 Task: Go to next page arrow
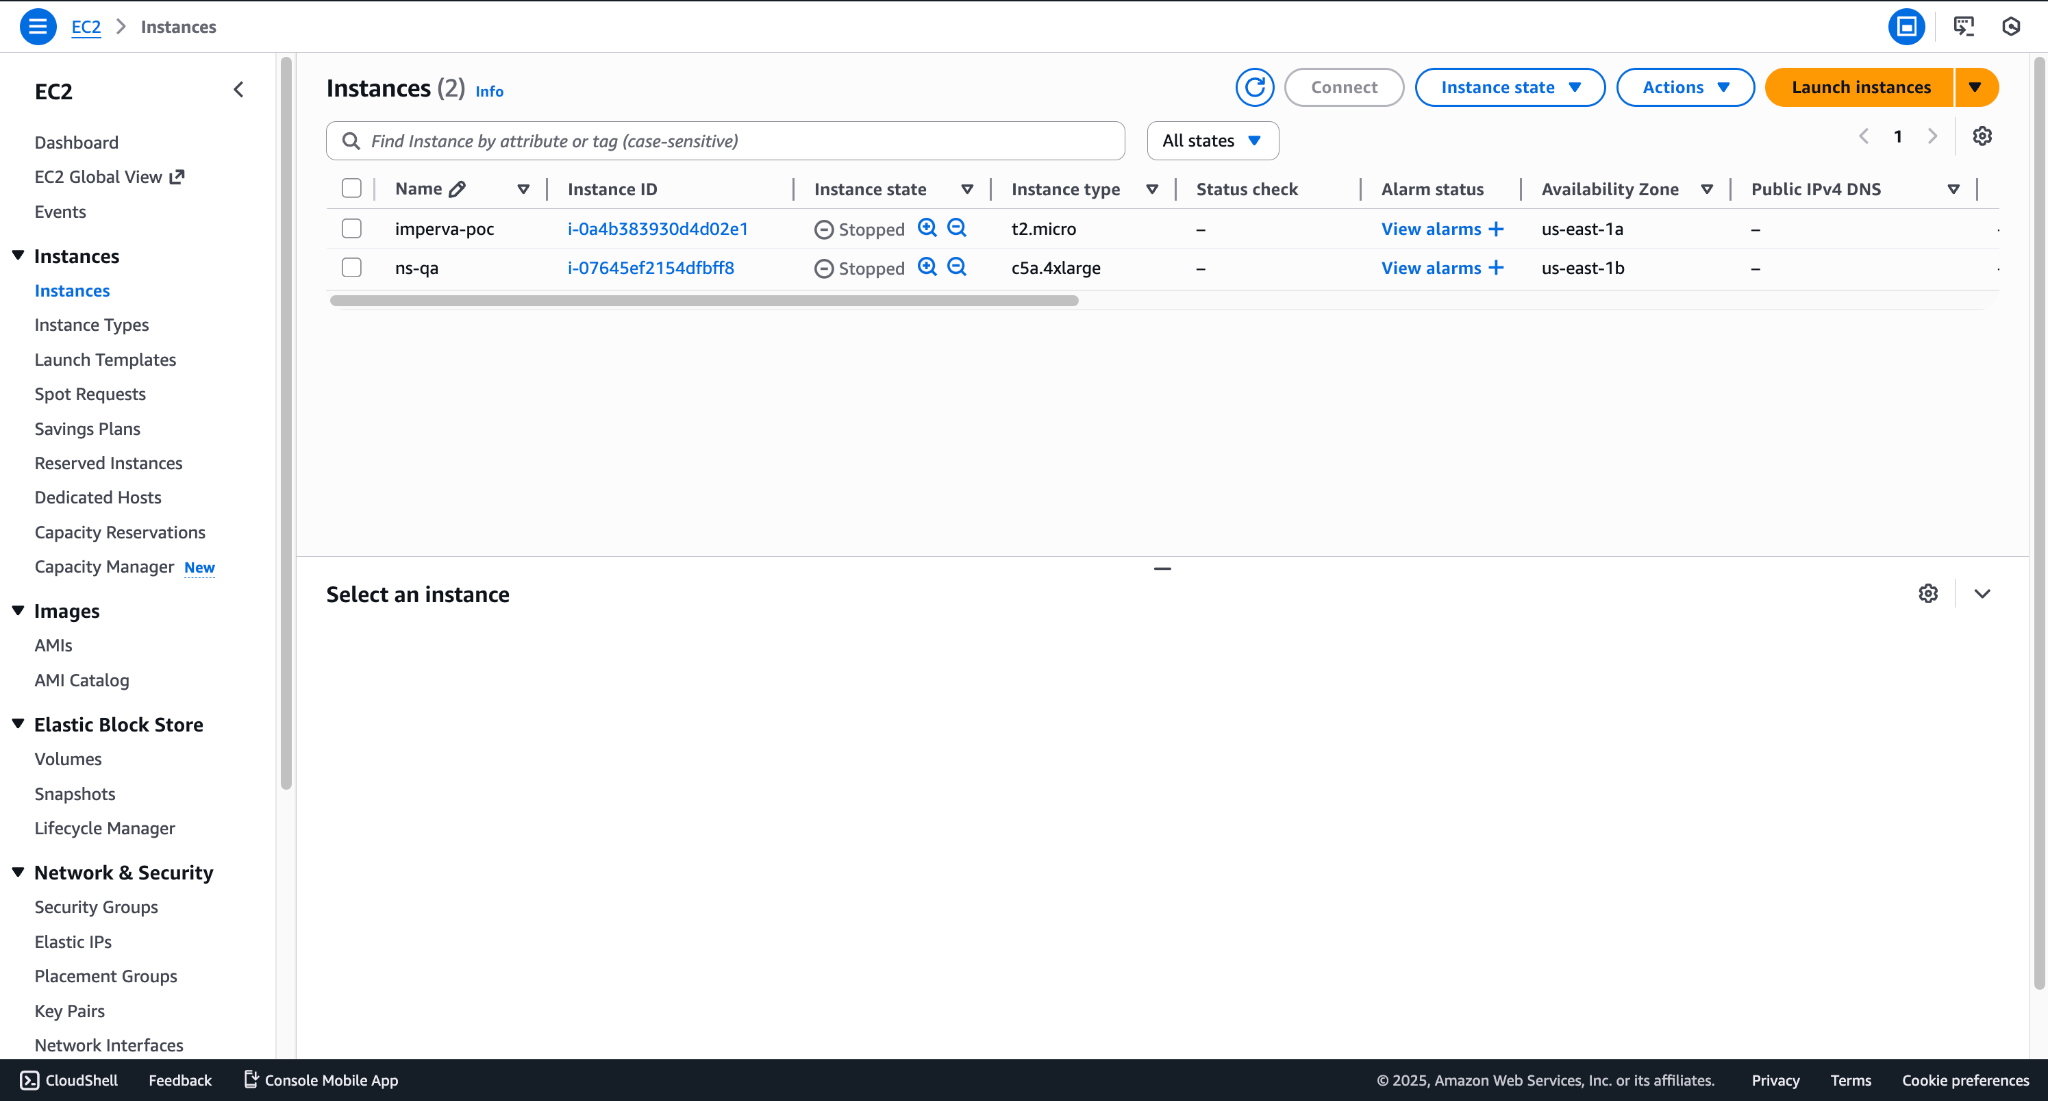click(1932, 136)
